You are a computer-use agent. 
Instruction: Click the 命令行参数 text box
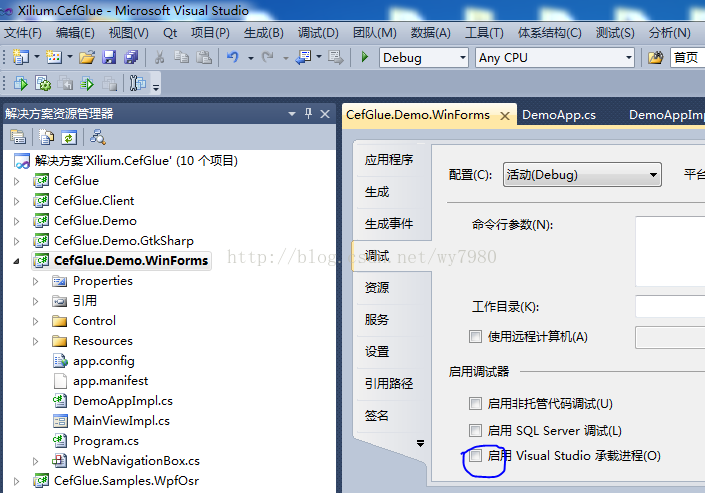[670, 251]
